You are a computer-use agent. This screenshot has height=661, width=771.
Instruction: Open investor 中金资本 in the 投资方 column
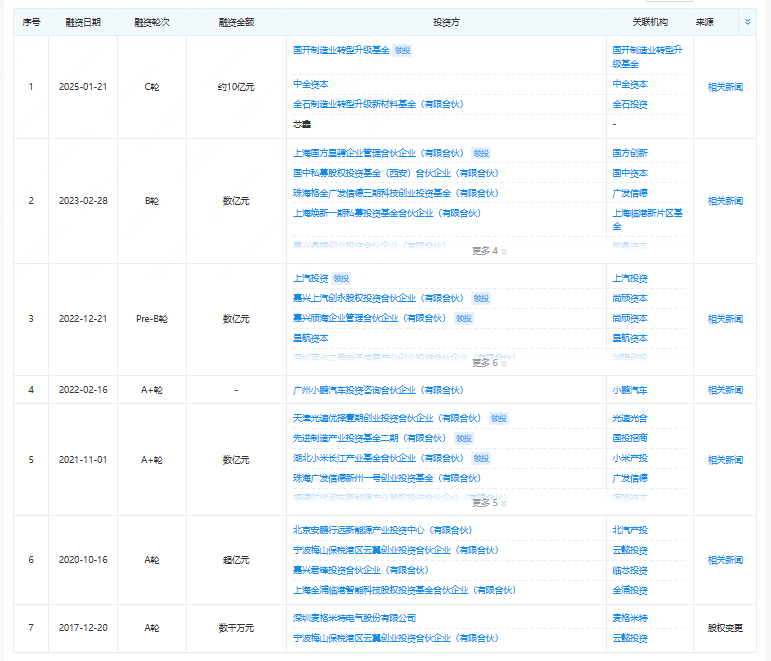311,84
